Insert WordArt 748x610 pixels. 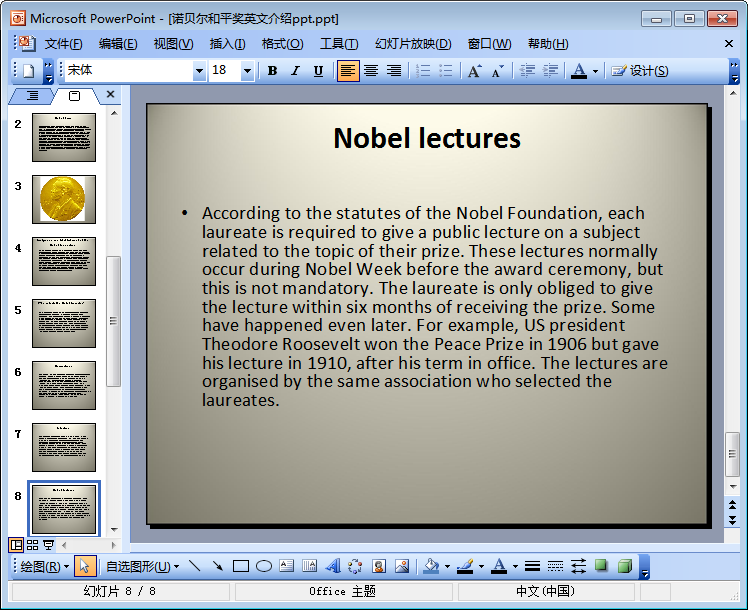pyautogui.click(x=332, y=566)
